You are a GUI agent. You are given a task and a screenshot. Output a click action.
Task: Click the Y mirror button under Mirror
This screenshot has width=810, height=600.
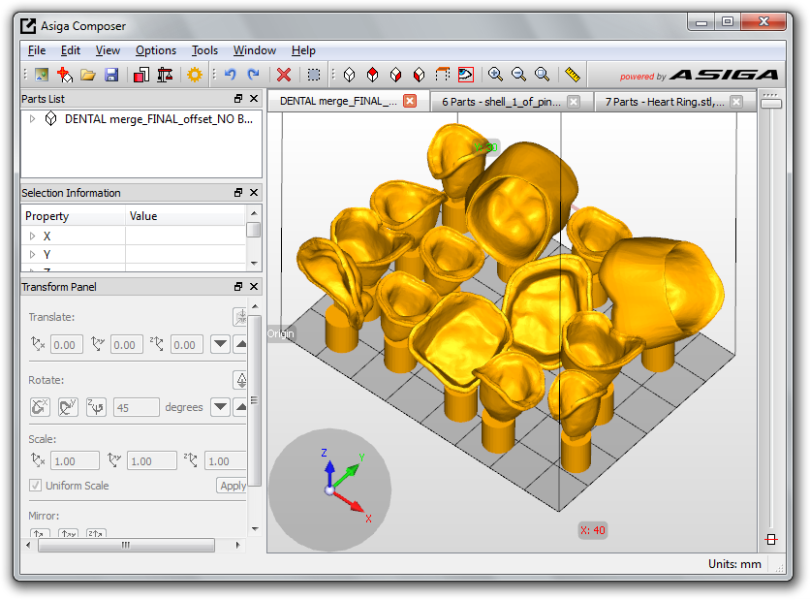coord(68,533)
